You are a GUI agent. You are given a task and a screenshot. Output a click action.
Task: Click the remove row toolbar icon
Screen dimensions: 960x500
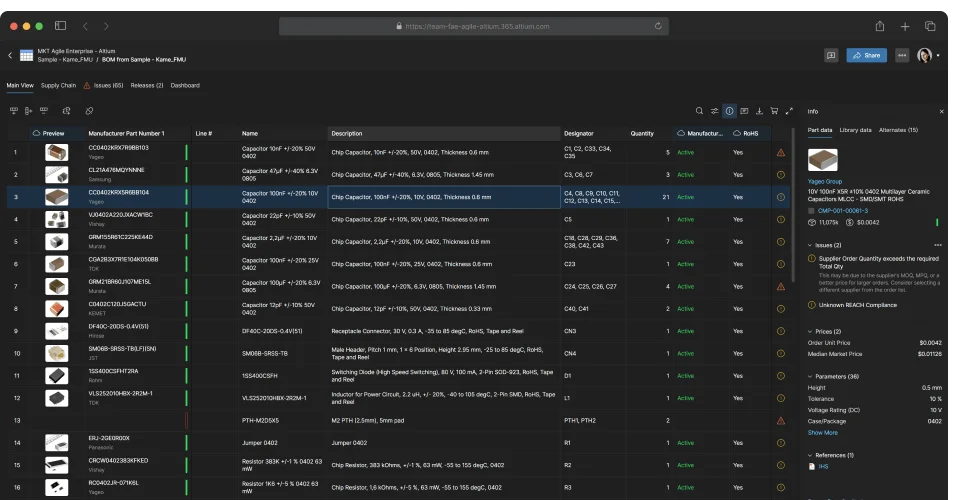tap(43, 111)
